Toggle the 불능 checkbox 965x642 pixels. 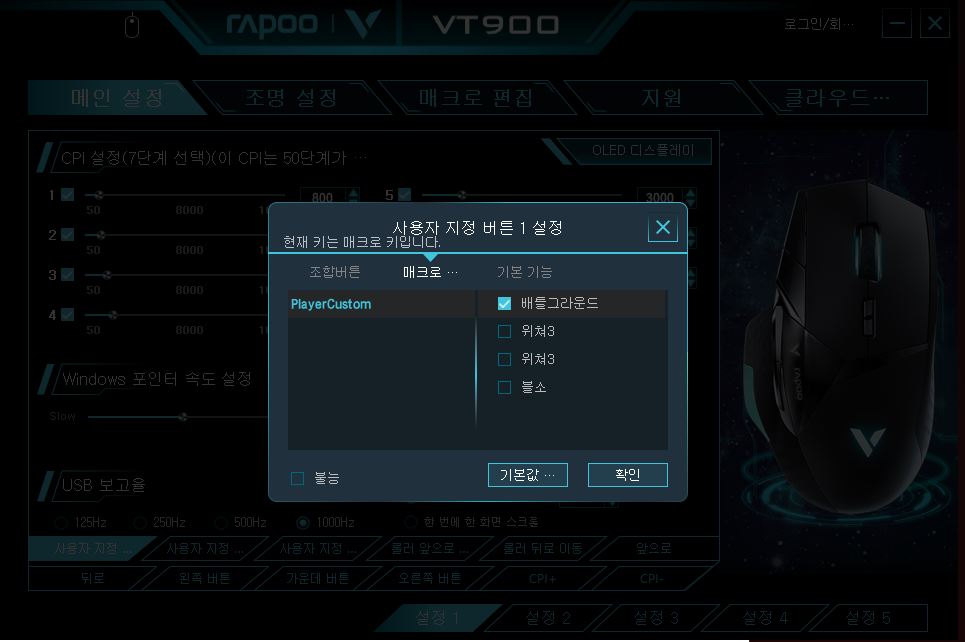point(297,478)
